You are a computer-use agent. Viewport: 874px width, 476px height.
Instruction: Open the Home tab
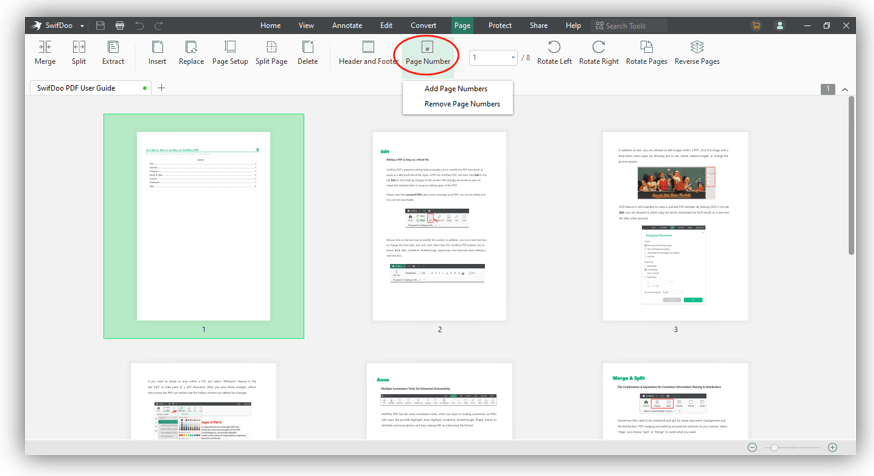coord(270,26)
